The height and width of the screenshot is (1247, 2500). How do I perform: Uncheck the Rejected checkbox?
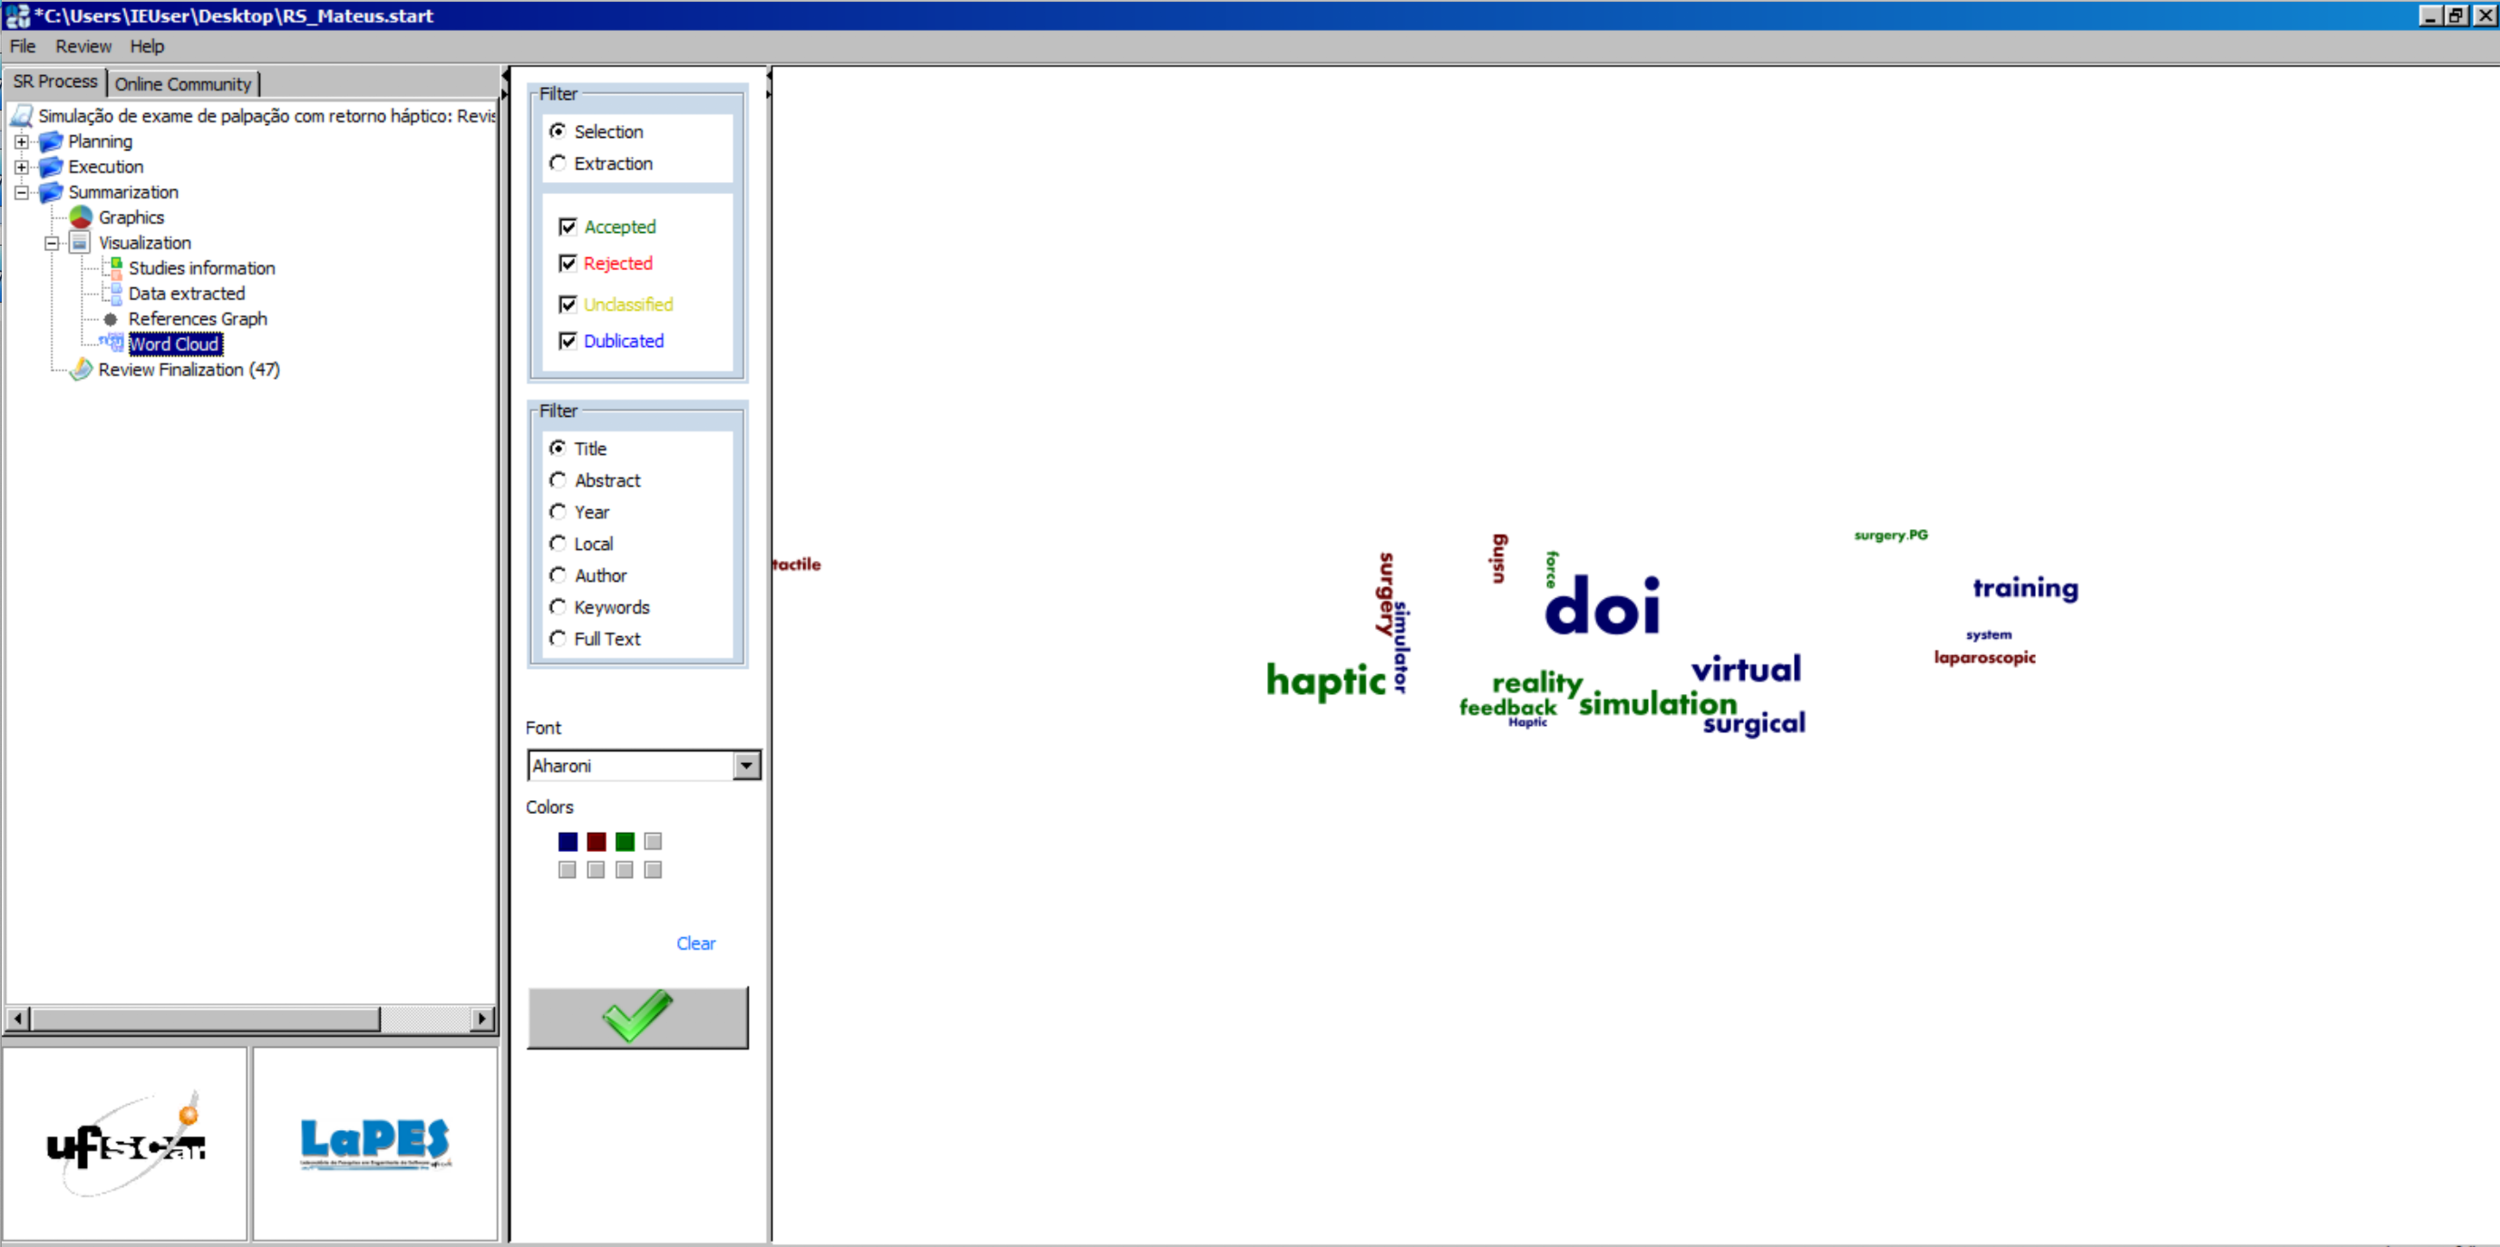coord(568,263)
